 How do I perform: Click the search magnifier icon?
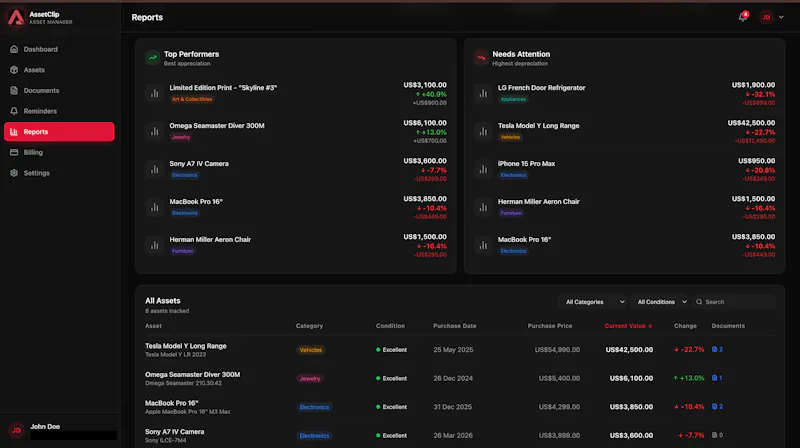[699, 302]
